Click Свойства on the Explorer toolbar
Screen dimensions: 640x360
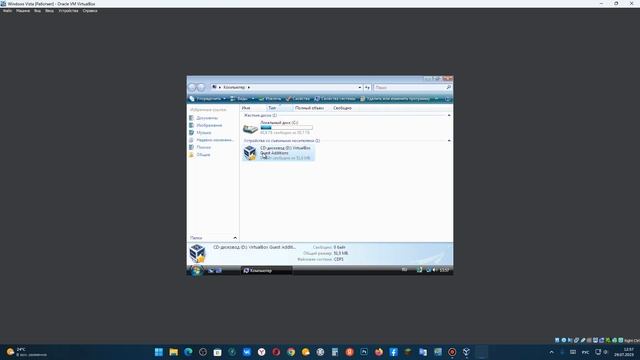(x=298, y=99)
